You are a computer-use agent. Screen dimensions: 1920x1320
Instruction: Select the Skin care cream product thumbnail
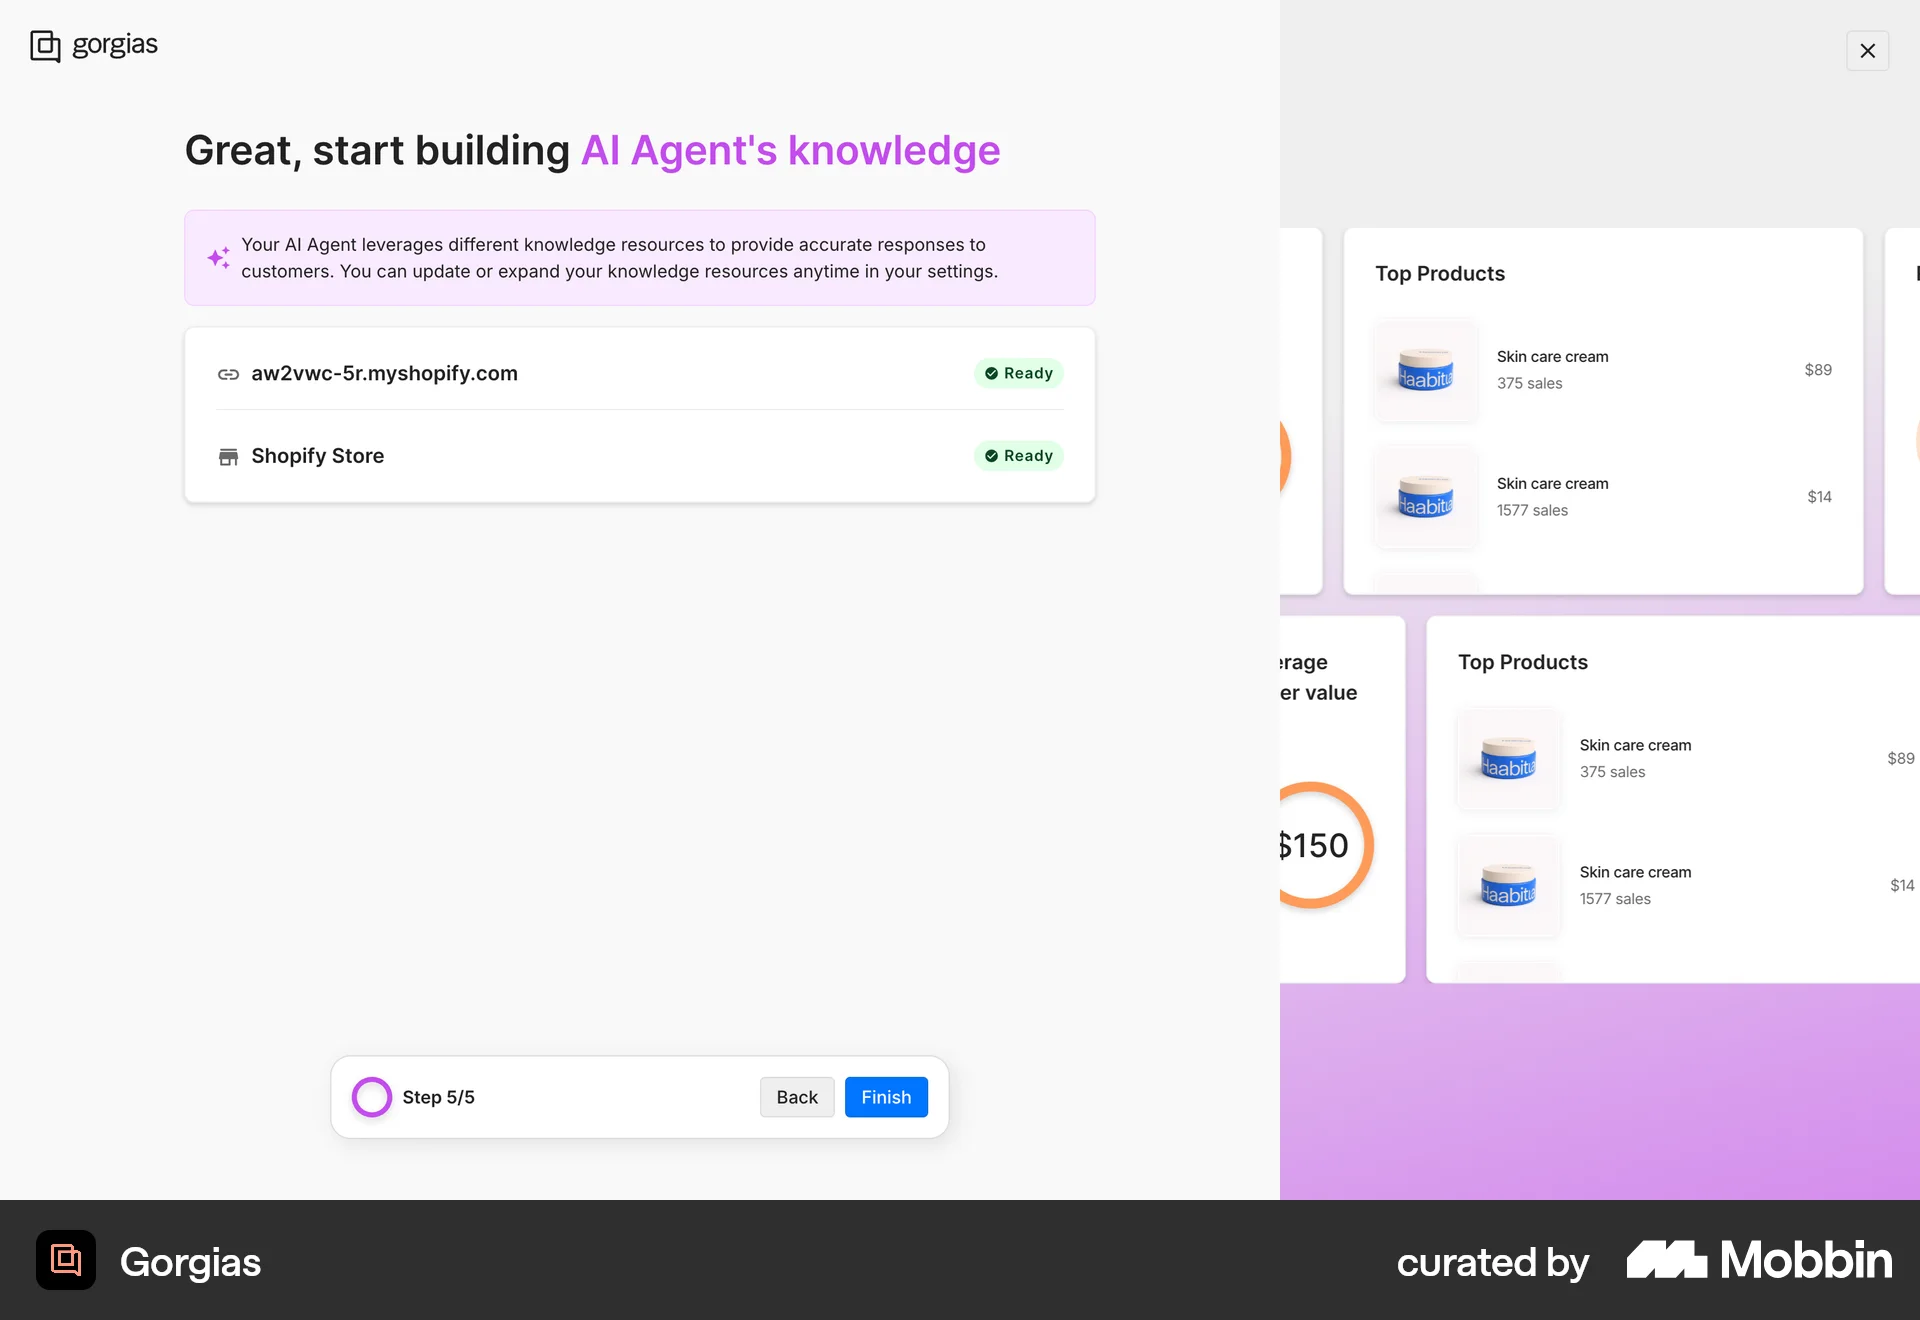(x=1424, y=370)
